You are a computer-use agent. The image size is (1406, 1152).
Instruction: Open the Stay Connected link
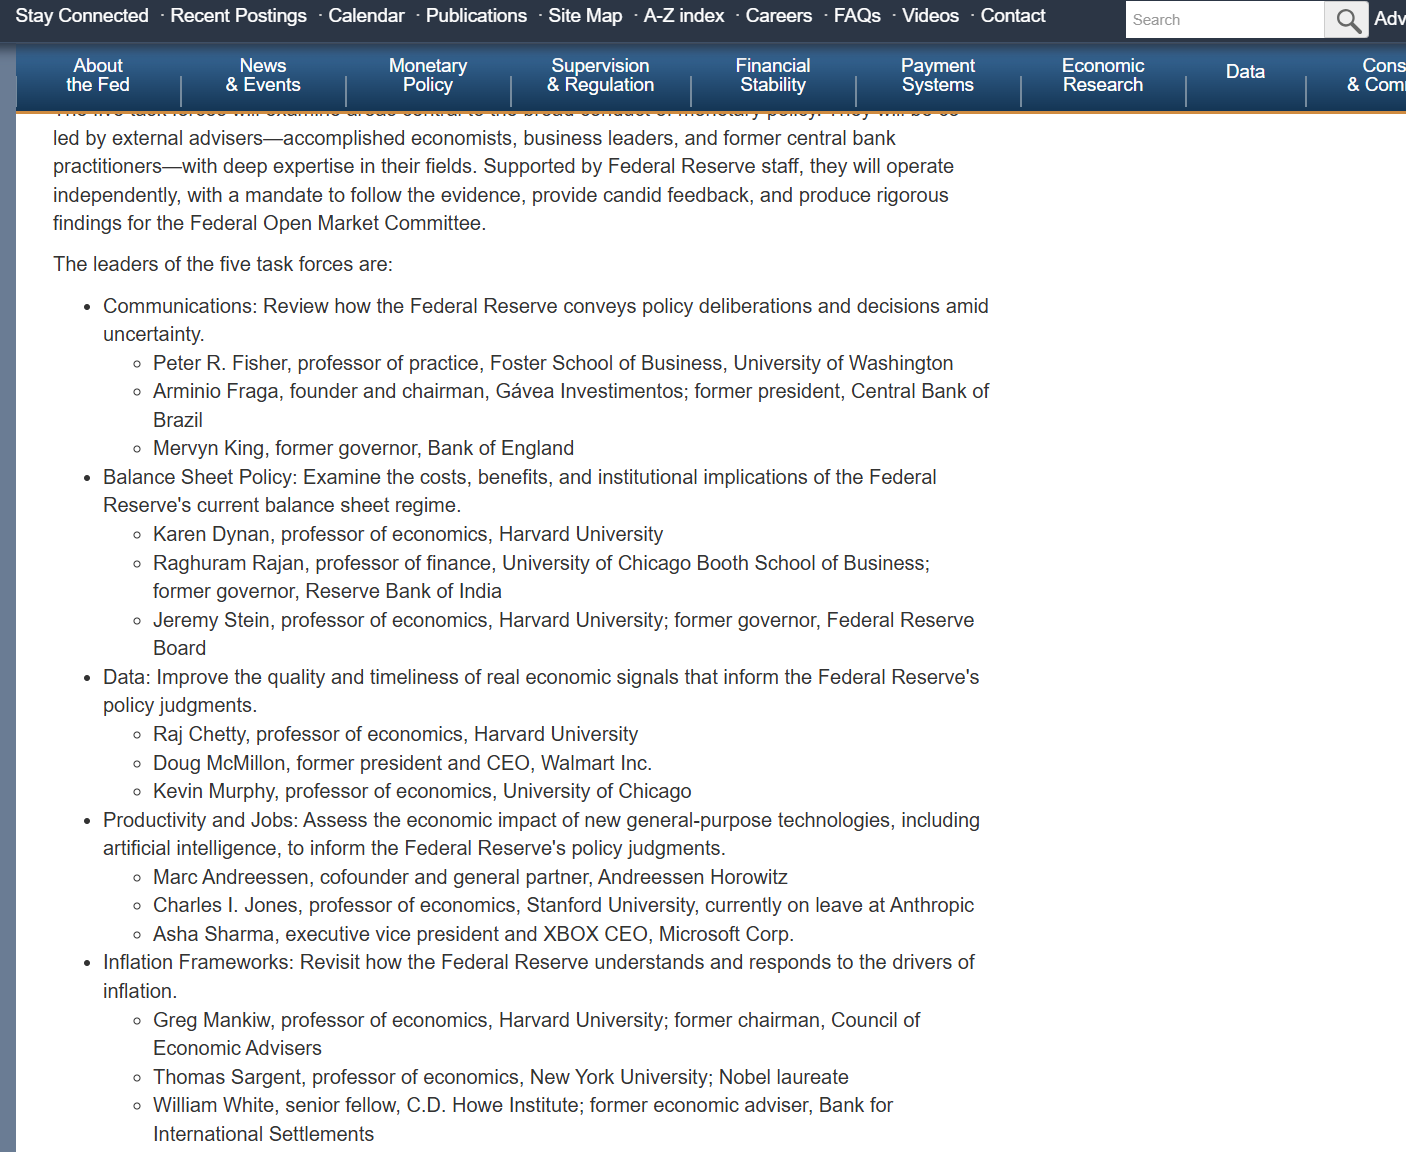(82, 16)
